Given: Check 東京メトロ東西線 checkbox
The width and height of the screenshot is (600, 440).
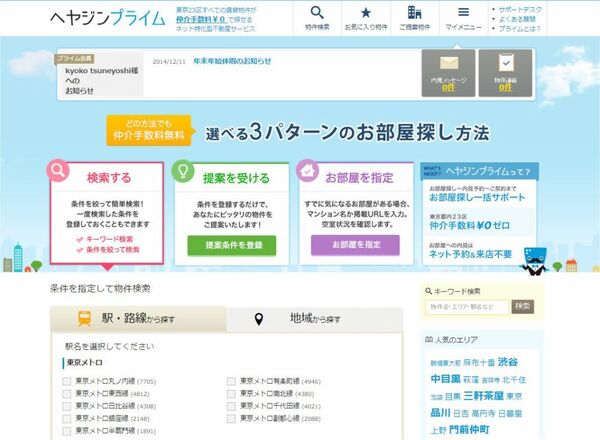Looking at the screenshot, I should pyautogui.click(x=67, y=394).
